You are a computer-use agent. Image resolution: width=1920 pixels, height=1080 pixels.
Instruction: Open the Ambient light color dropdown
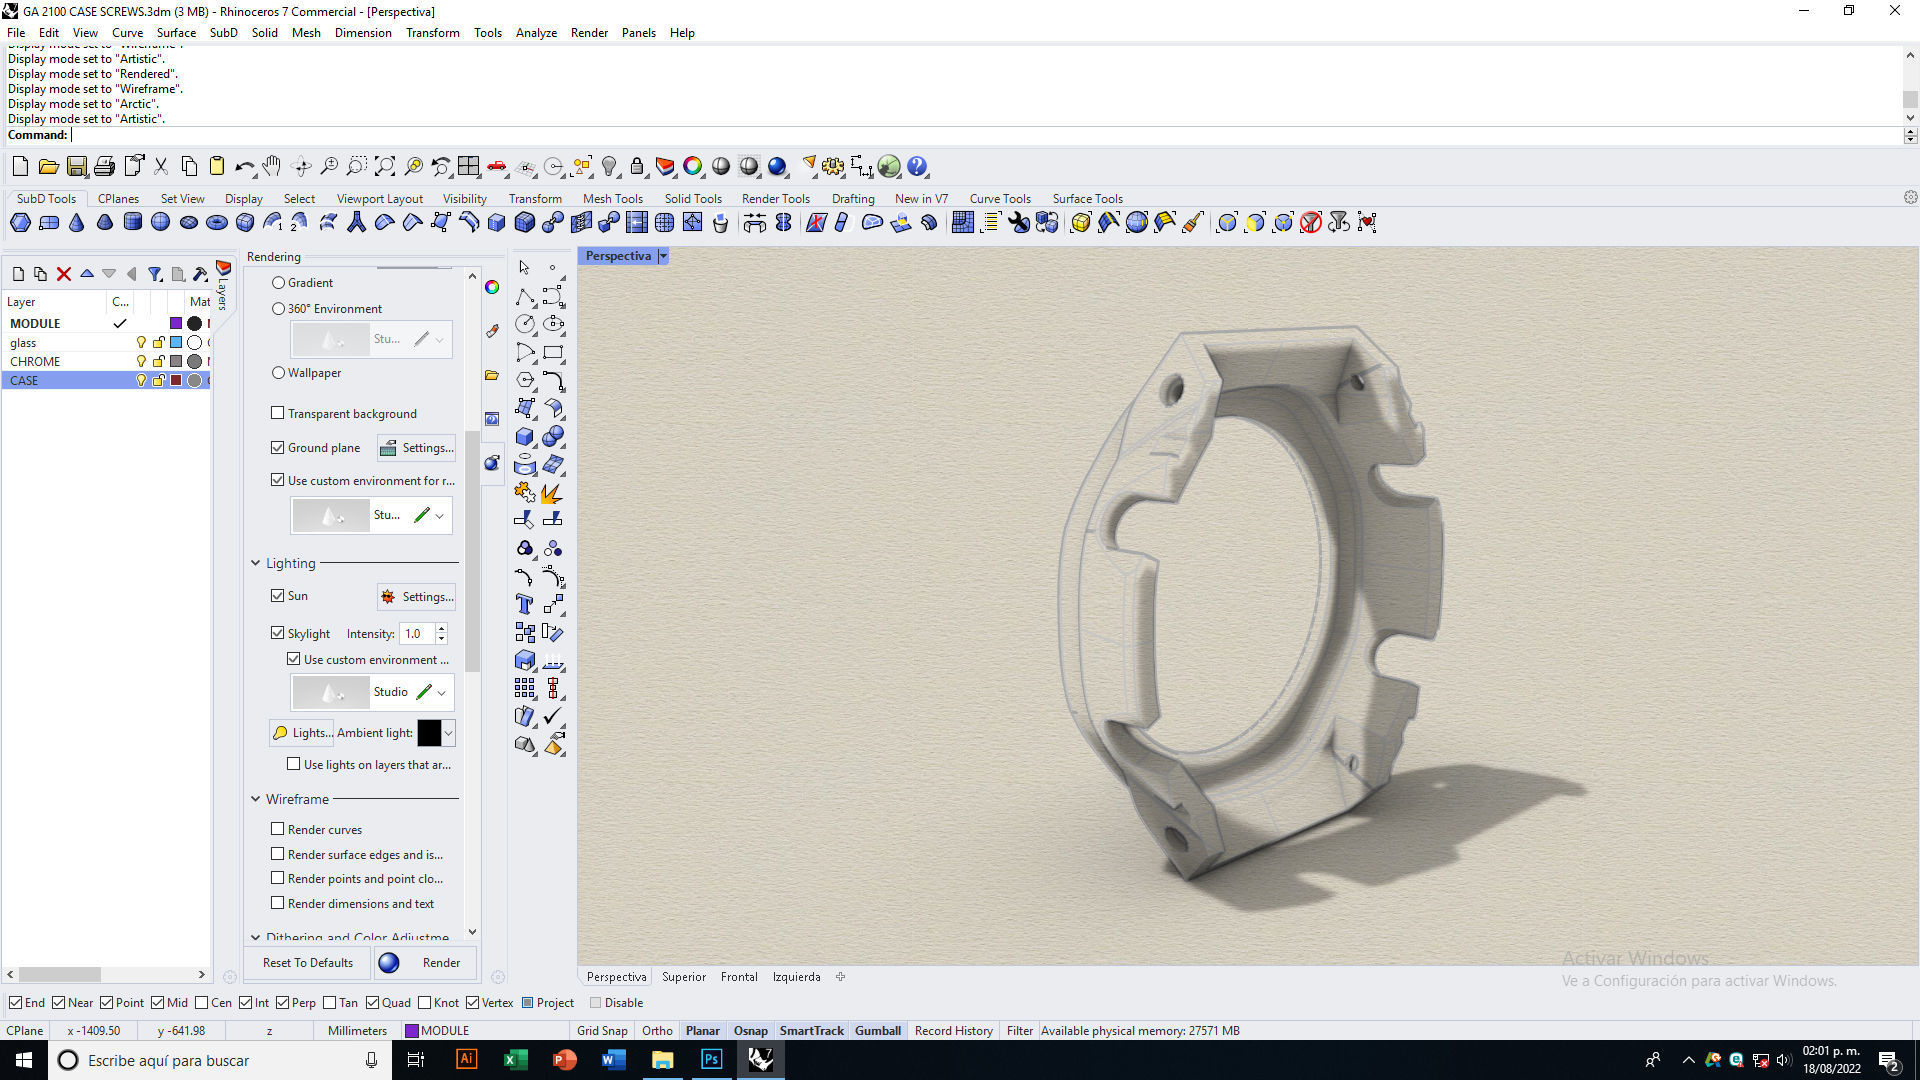[449, 733]
